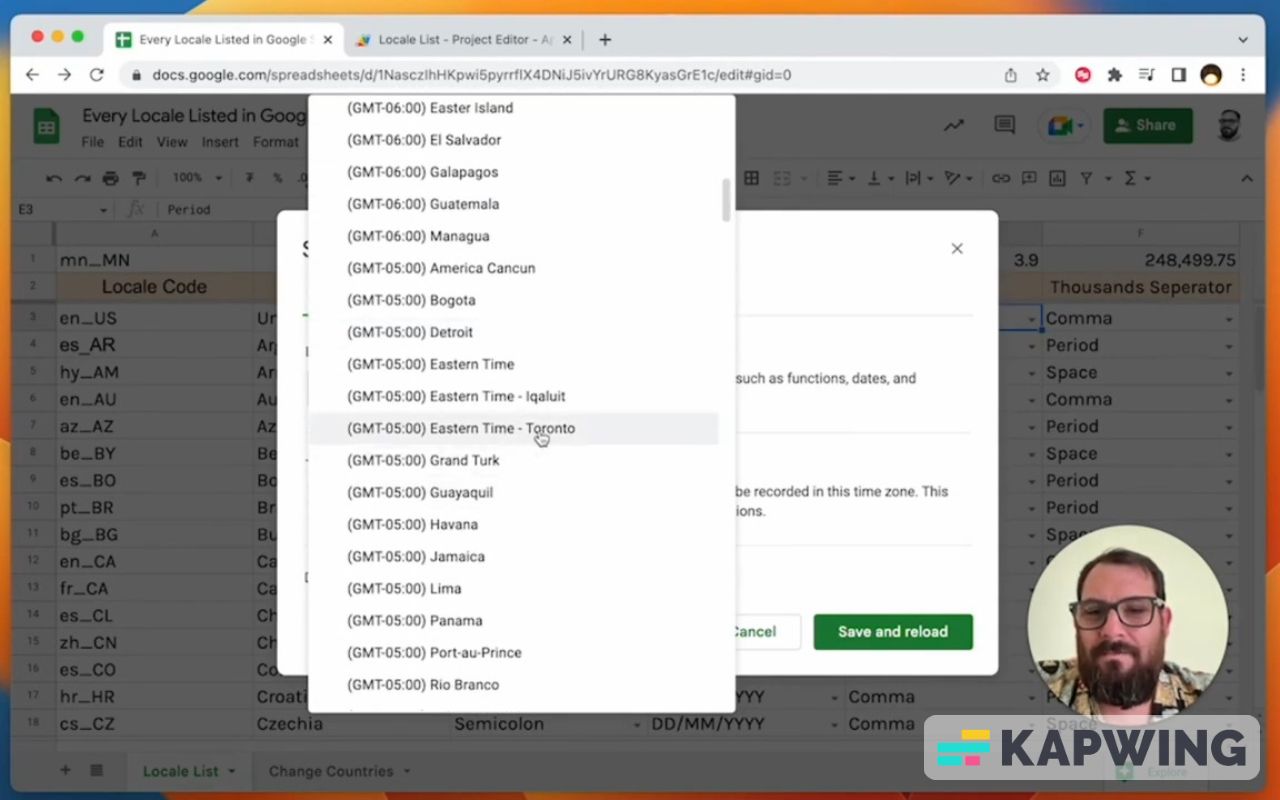Click the time zone list scrollbar
The image size is (1280, 800).
726,200
